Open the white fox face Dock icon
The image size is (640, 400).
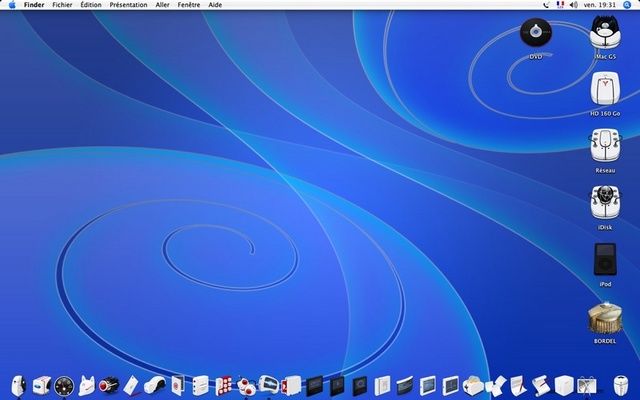[x=87, y=386]
